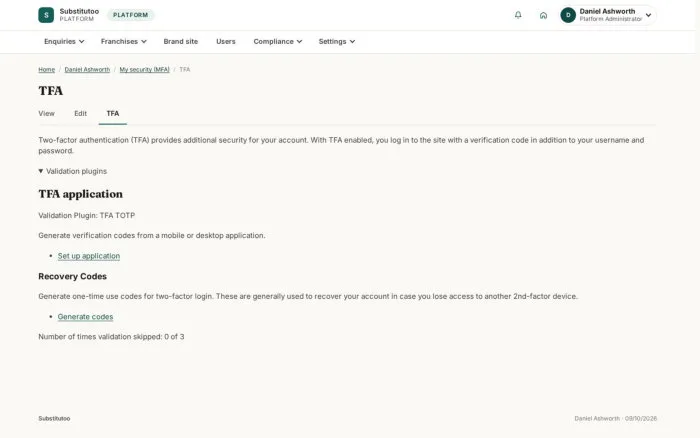This screenshot has width=700, height=438.
Task: Click 'Validation Plugin: TFA TOTP' text
Action: coord(87,215)
